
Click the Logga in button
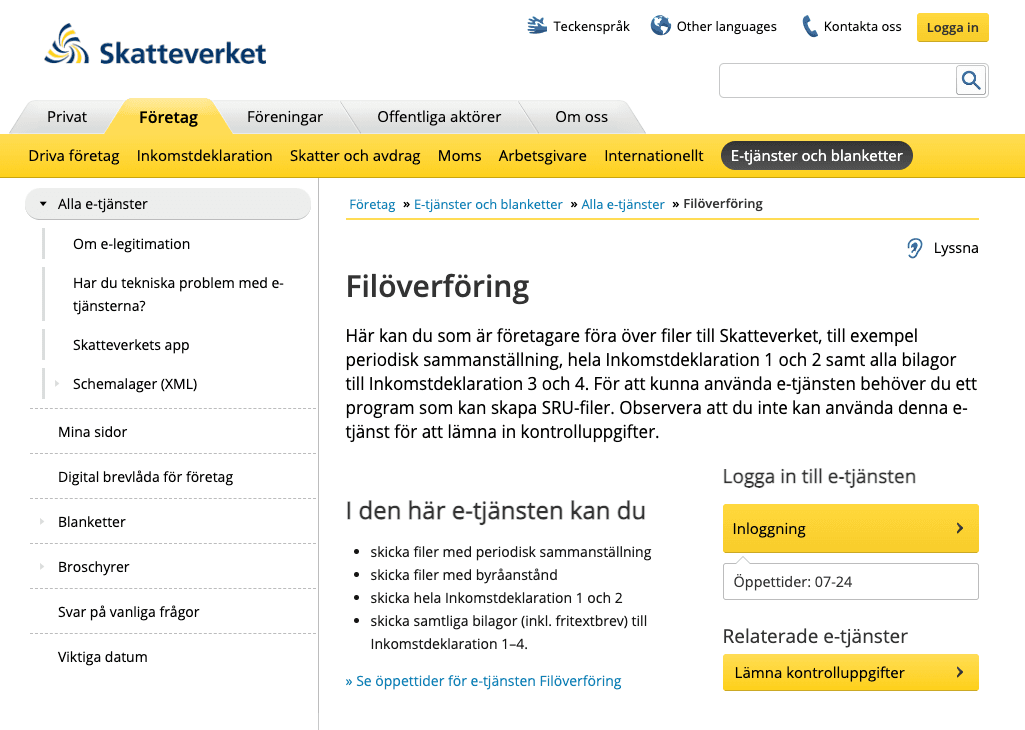pos(951,27)
